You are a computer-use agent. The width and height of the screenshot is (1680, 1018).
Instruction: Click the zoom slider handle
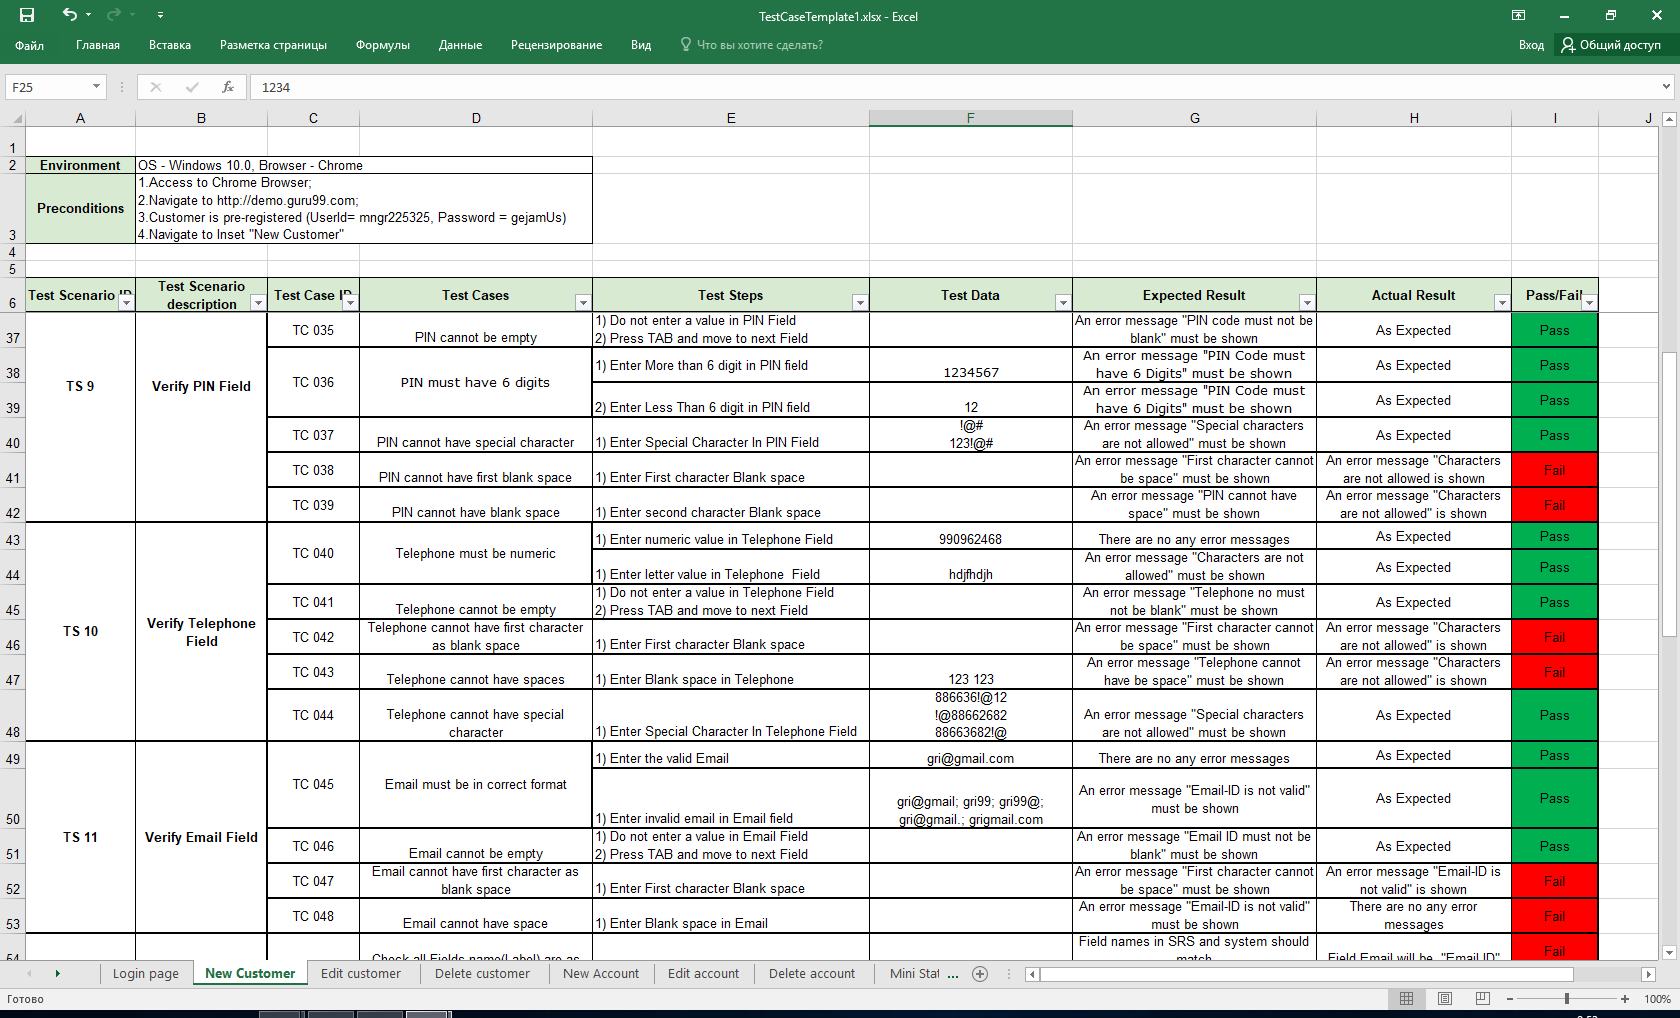coord(1567,998)
